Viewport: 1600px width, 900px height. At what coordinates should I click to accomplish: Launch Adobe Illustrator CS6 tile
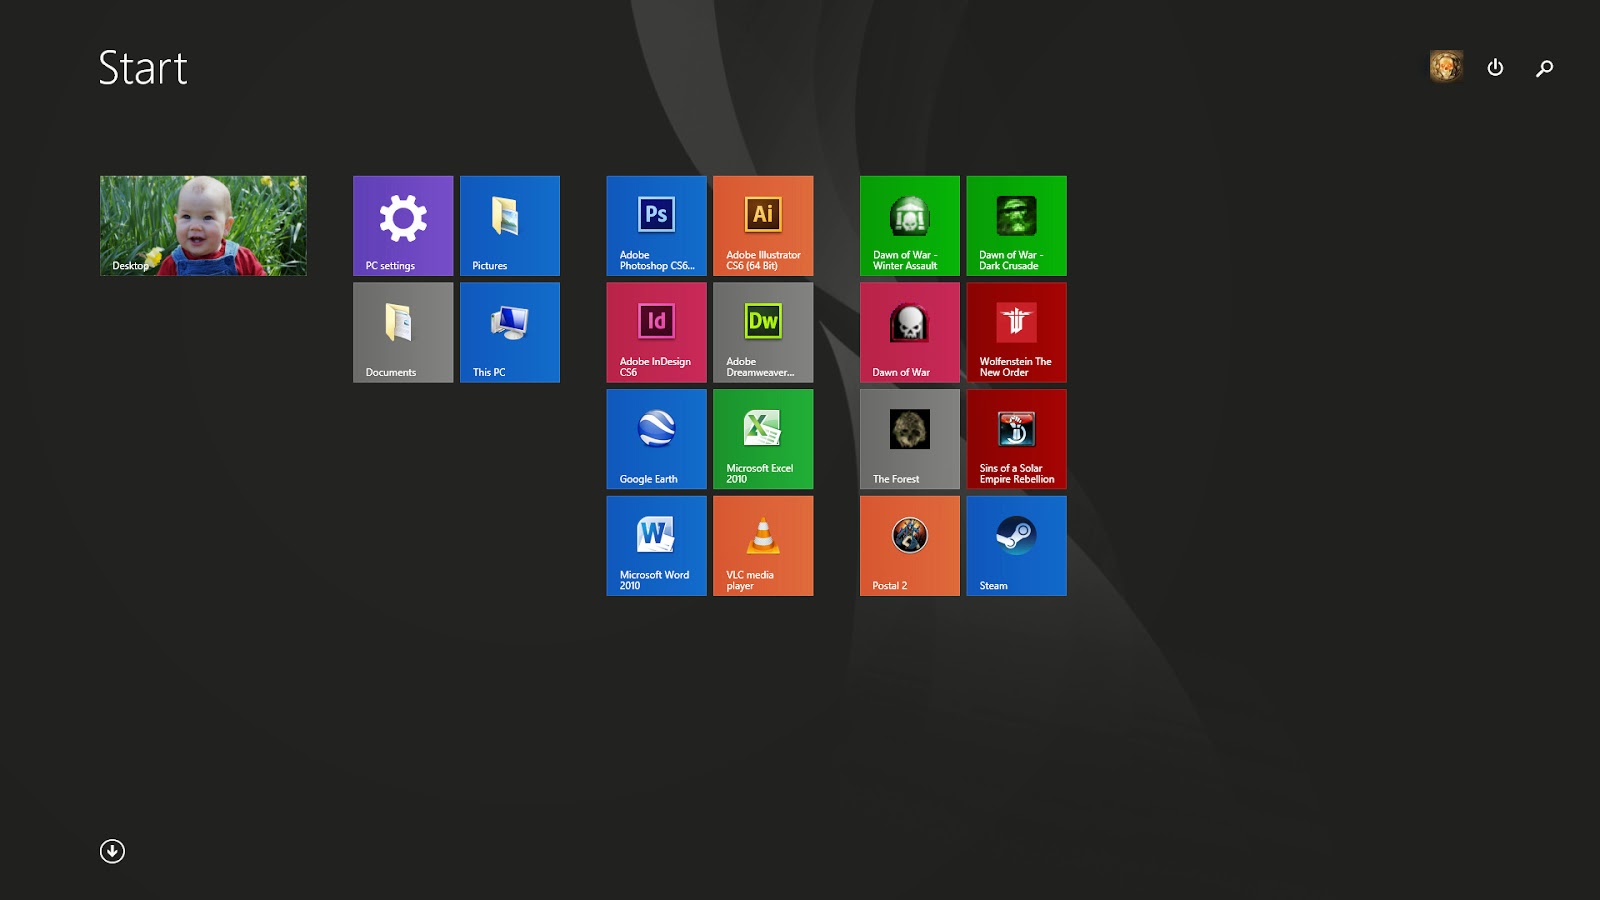click(763, 226)
